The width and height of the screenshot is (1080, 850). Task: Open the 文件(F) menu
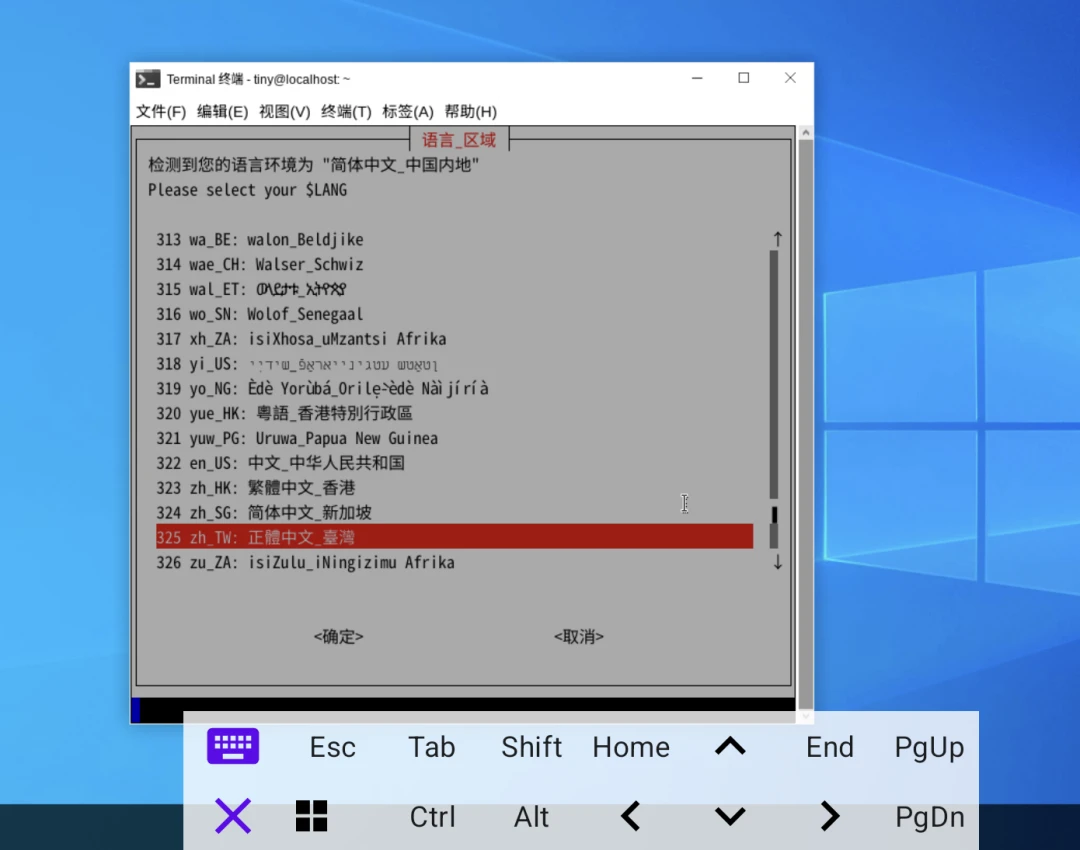[x=161, y=111]
